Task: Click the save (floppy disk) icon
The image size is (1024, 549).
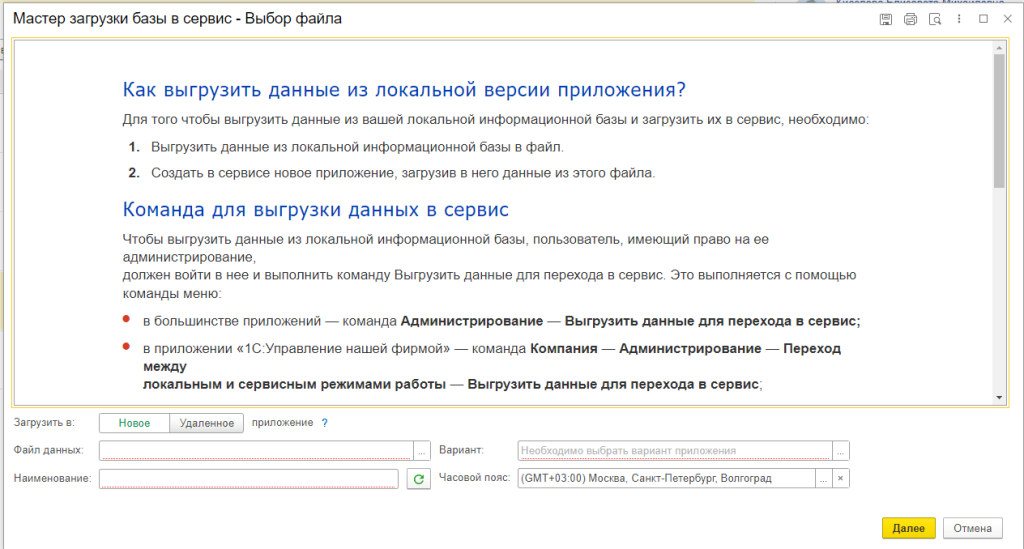Action: [x=886, y=19]
